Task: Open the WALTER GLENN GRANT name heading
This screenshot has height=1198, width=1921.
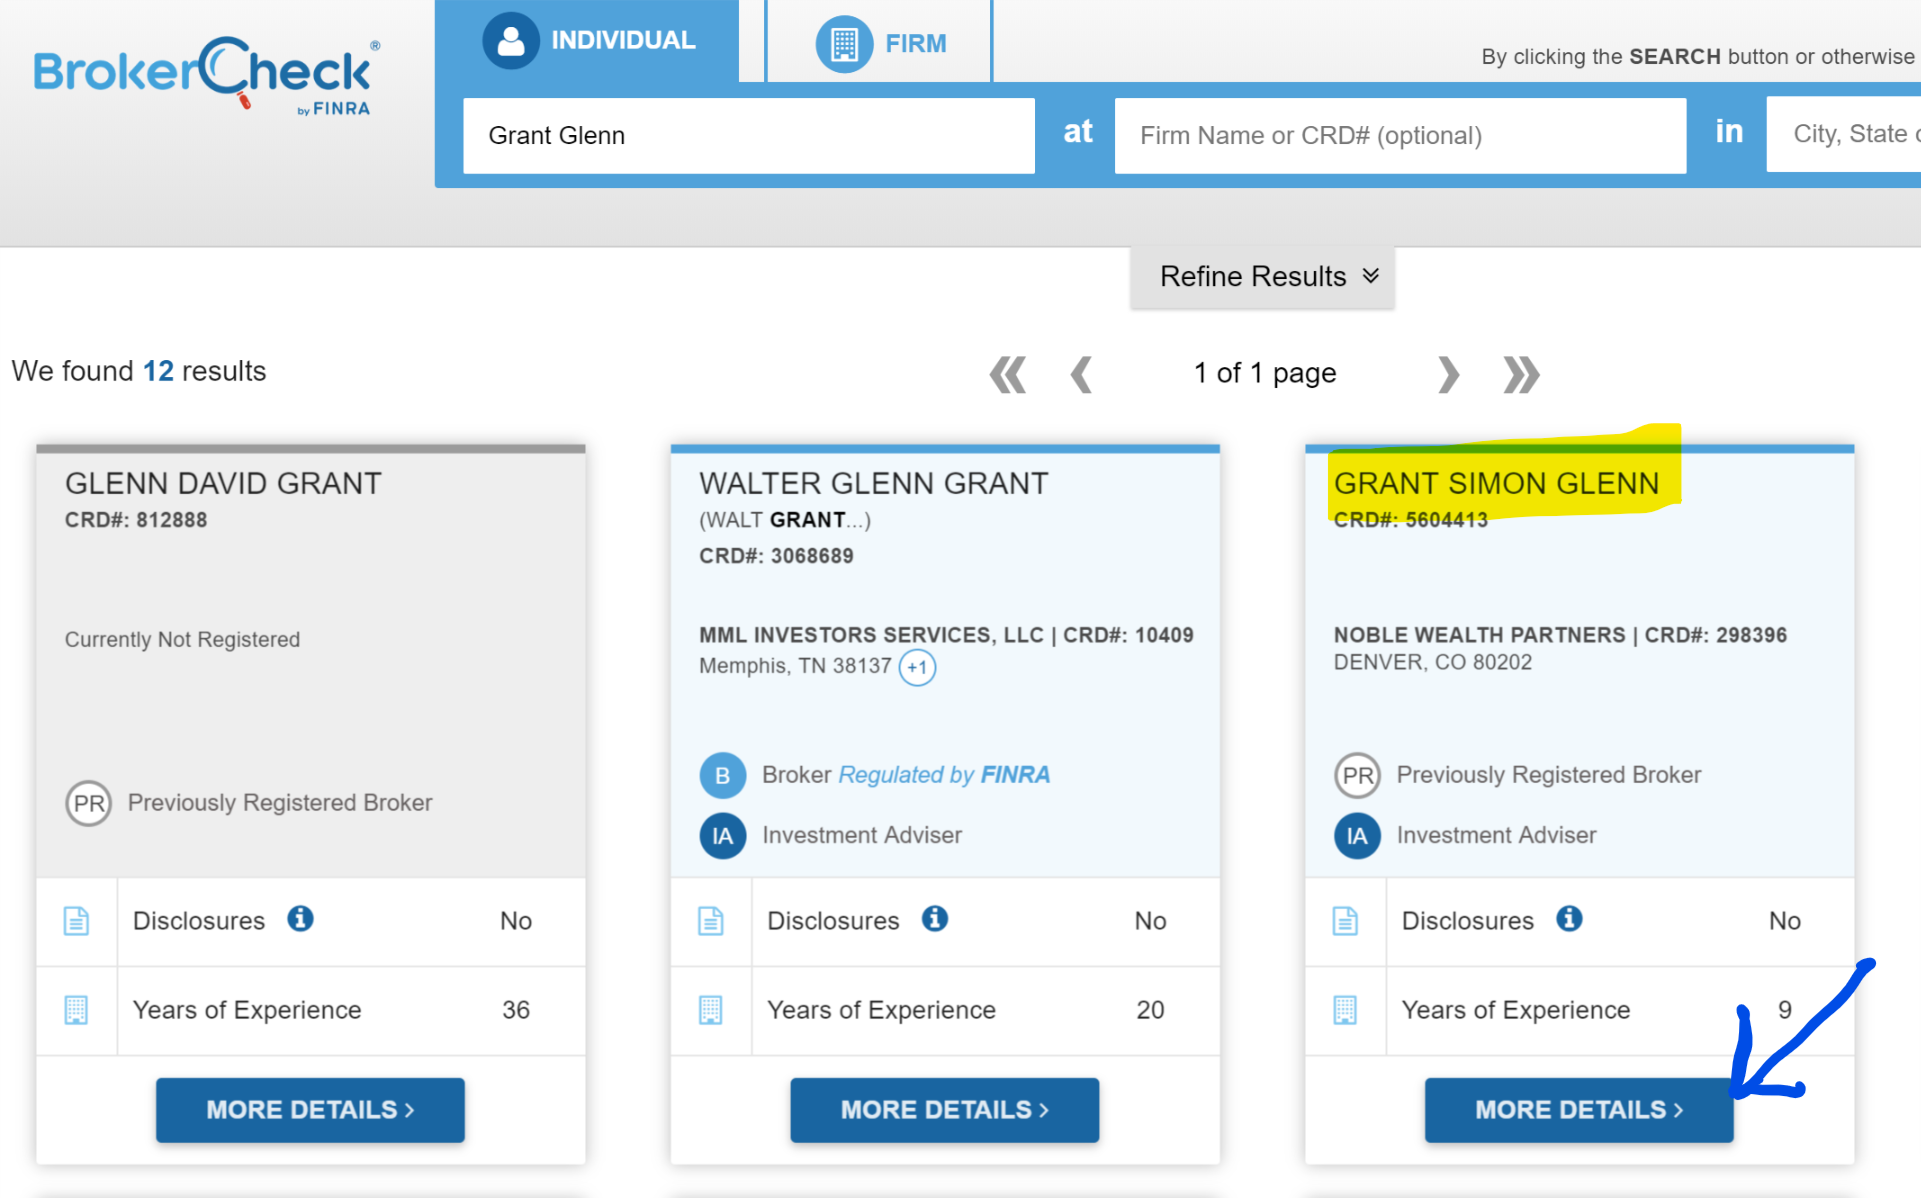Action: click(873, 484)
